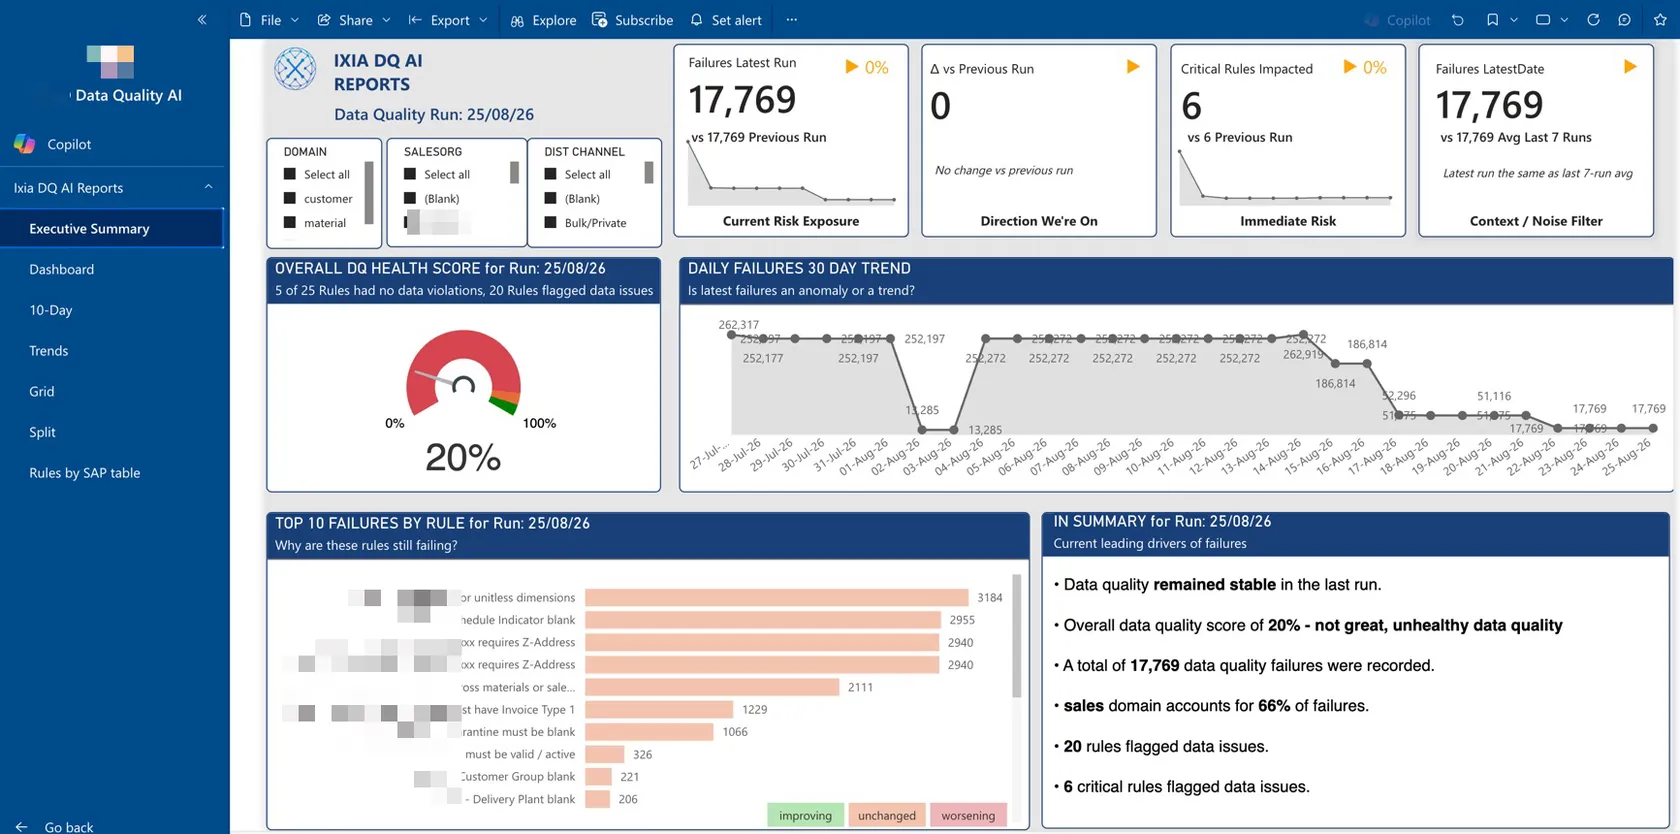Click play arrow on Failures Latest Run card
This screenshot has width=1680, height=834.
(852, 66)
